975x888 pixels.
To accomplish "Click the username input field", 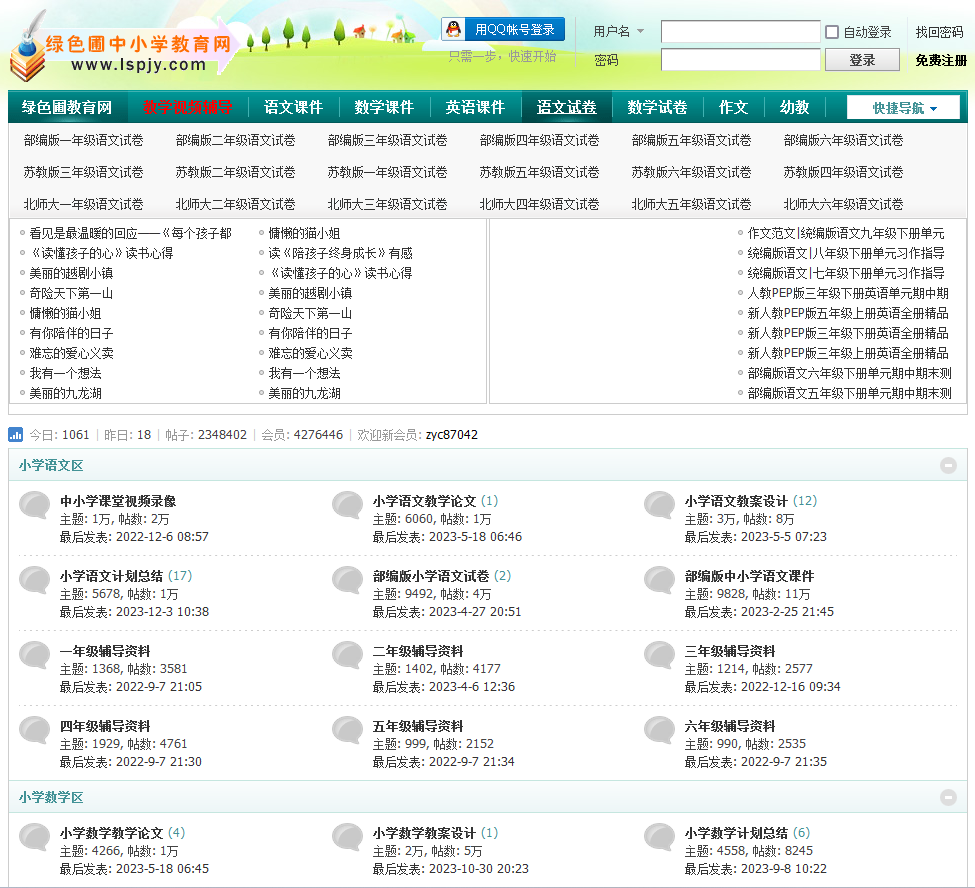I will tap(741, 32).
